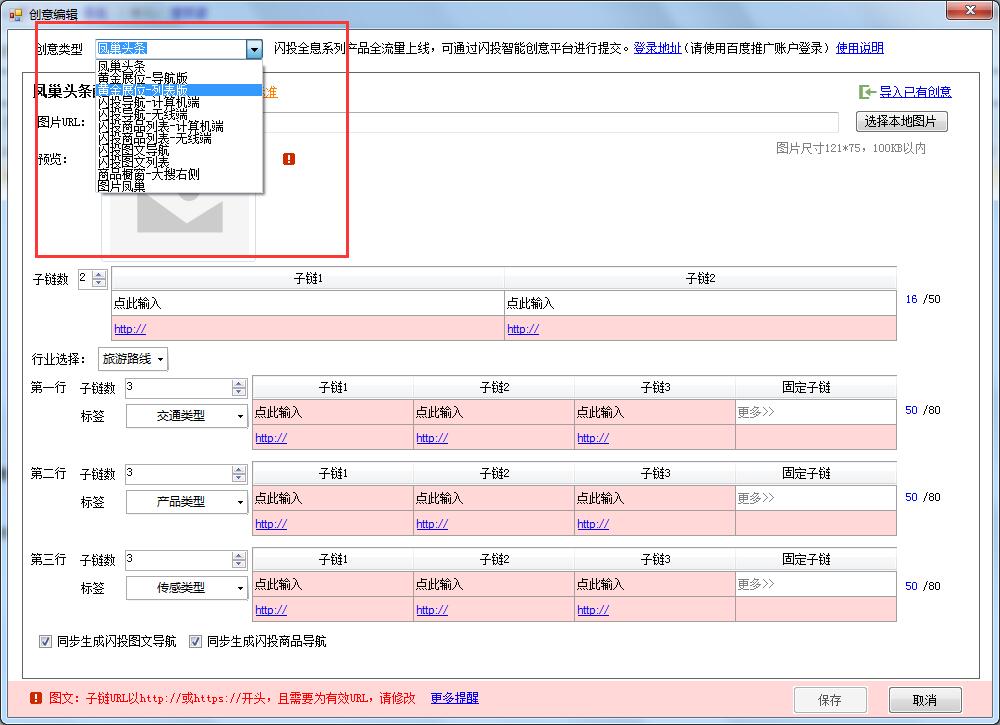The image size is (1000, 725).
Task: Open the 行业选择 旅游路线 dropdown
Action: tap(133, 359)
